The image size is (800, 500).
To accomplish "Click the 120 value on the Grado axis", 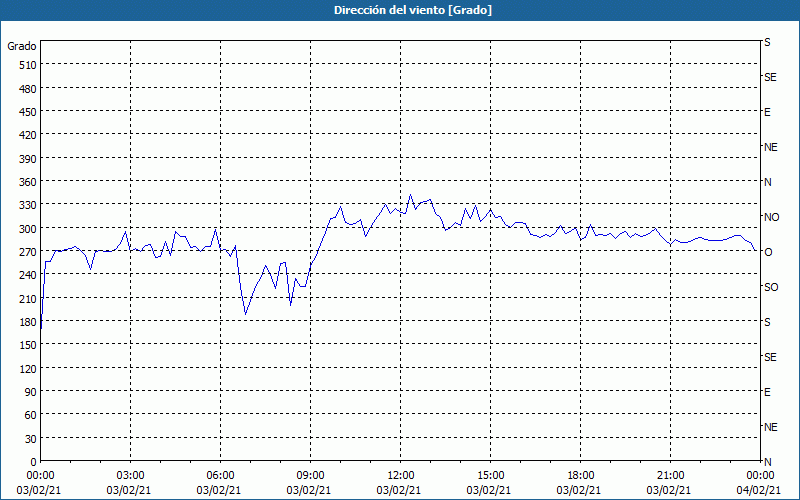I will pos(28,369).
